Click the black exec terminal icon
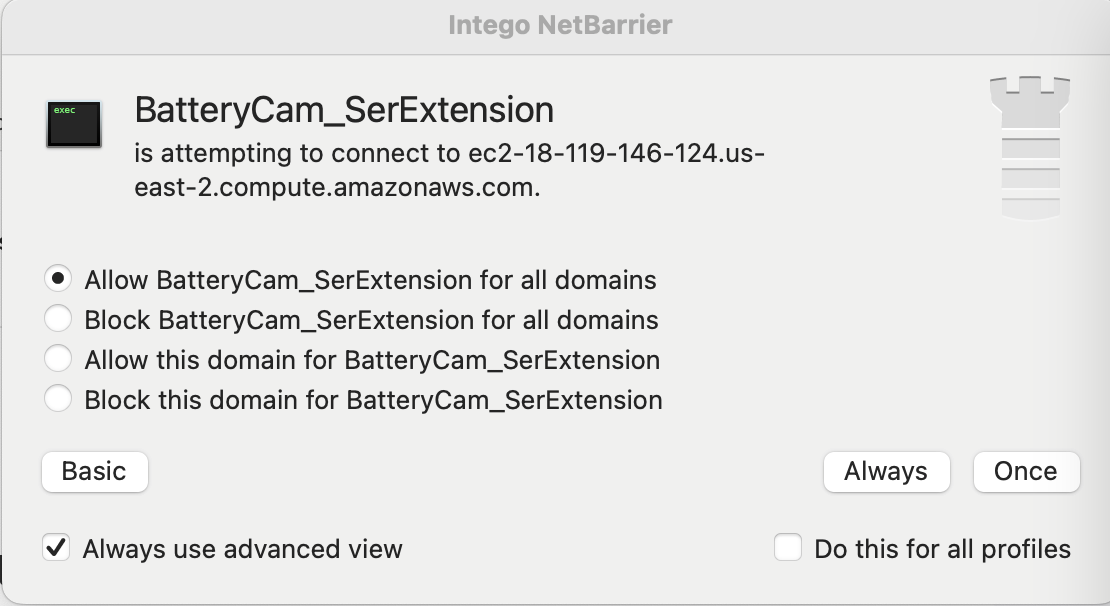 pos(73,124)
